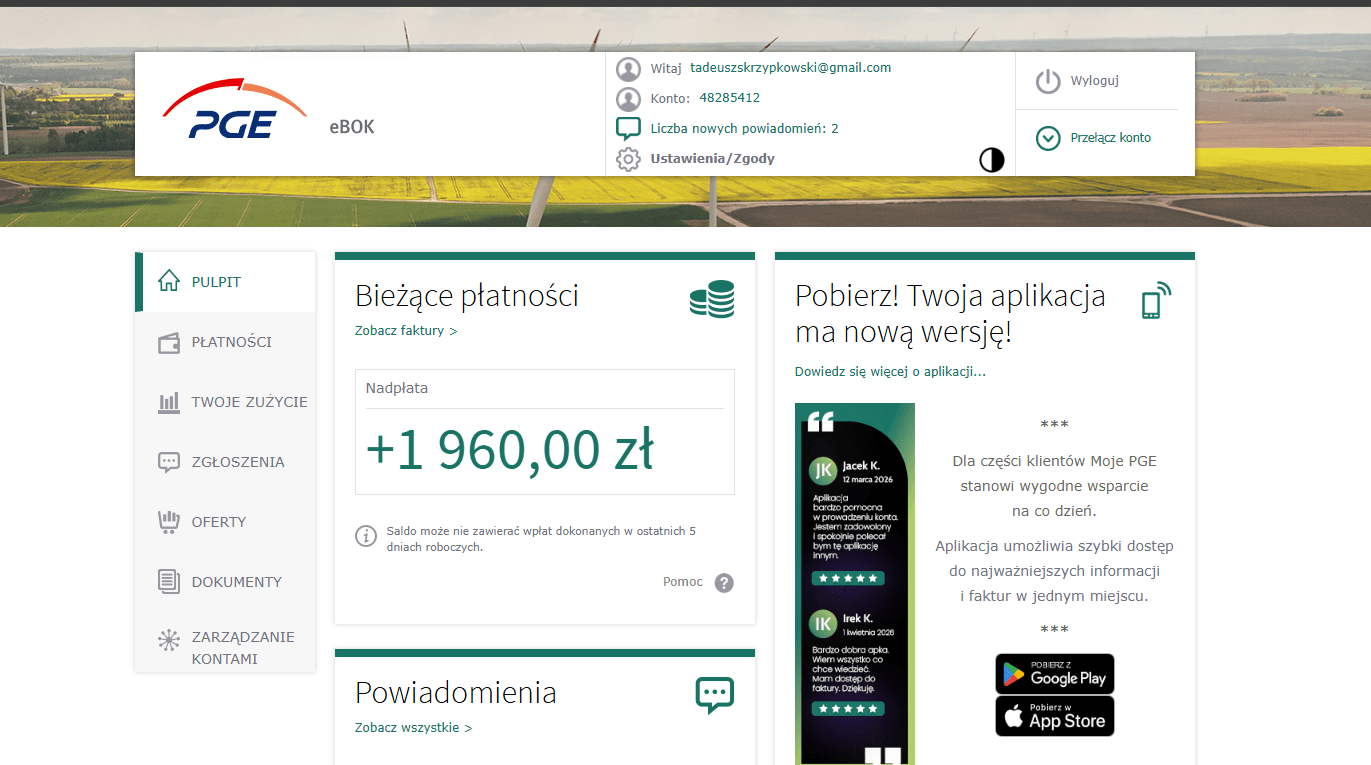Open Oferty in sidebar

225,522
